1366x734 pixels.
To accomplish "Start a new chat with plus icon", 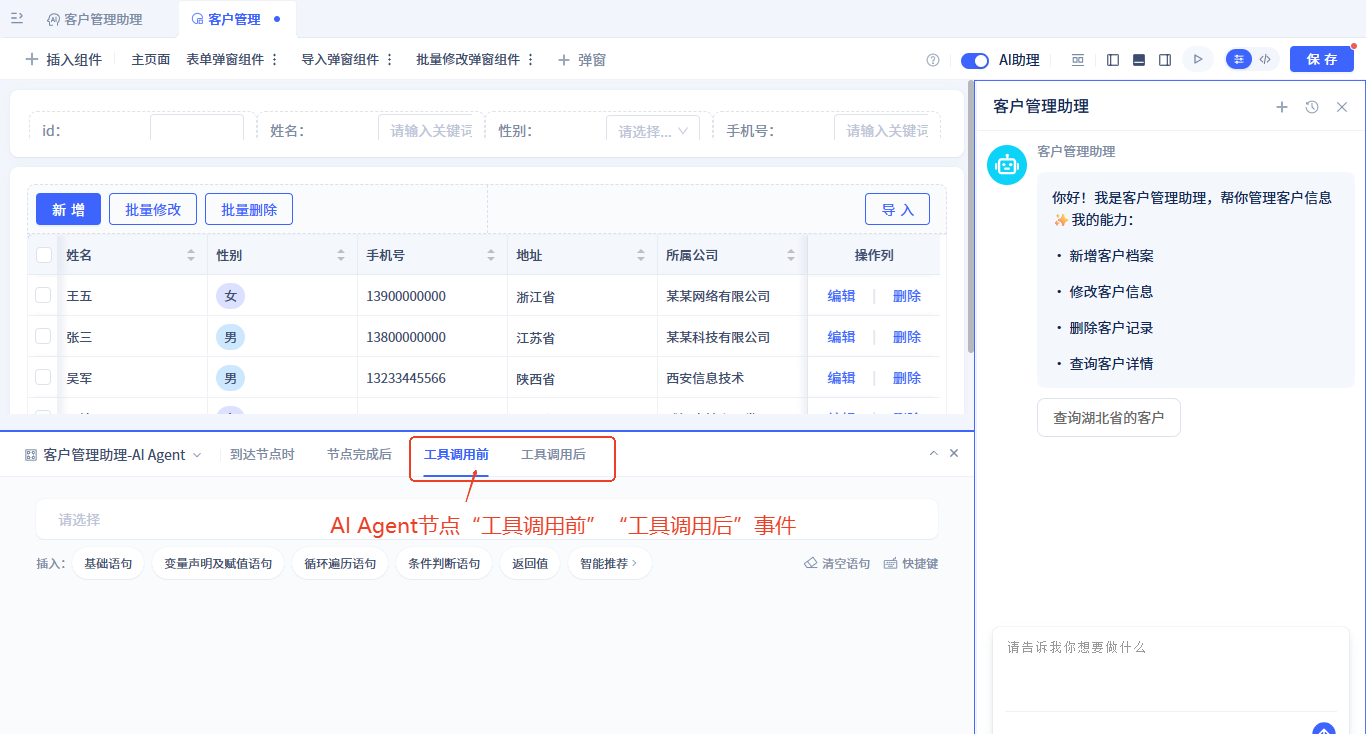I will click(x=1282, y=107).
